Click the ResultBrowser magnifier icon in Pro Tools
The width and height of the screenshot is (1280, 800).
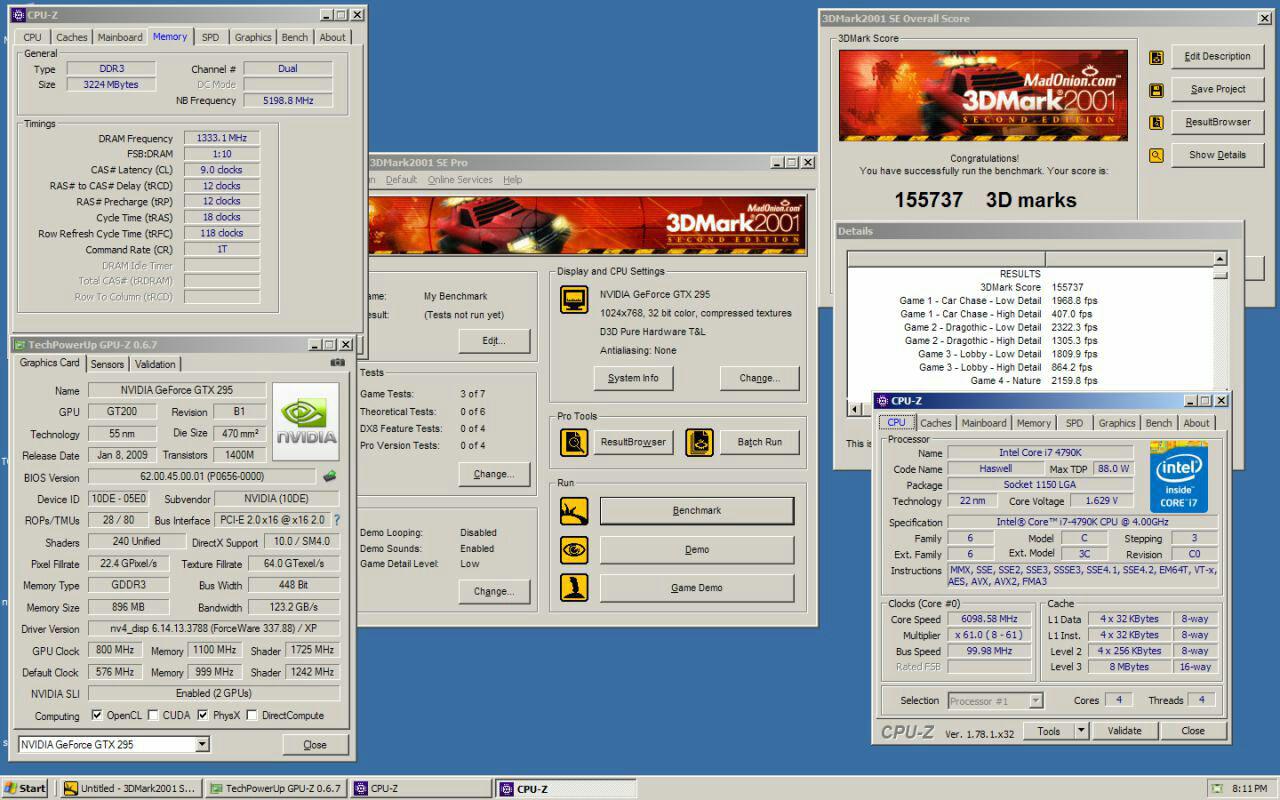(574, 442)
